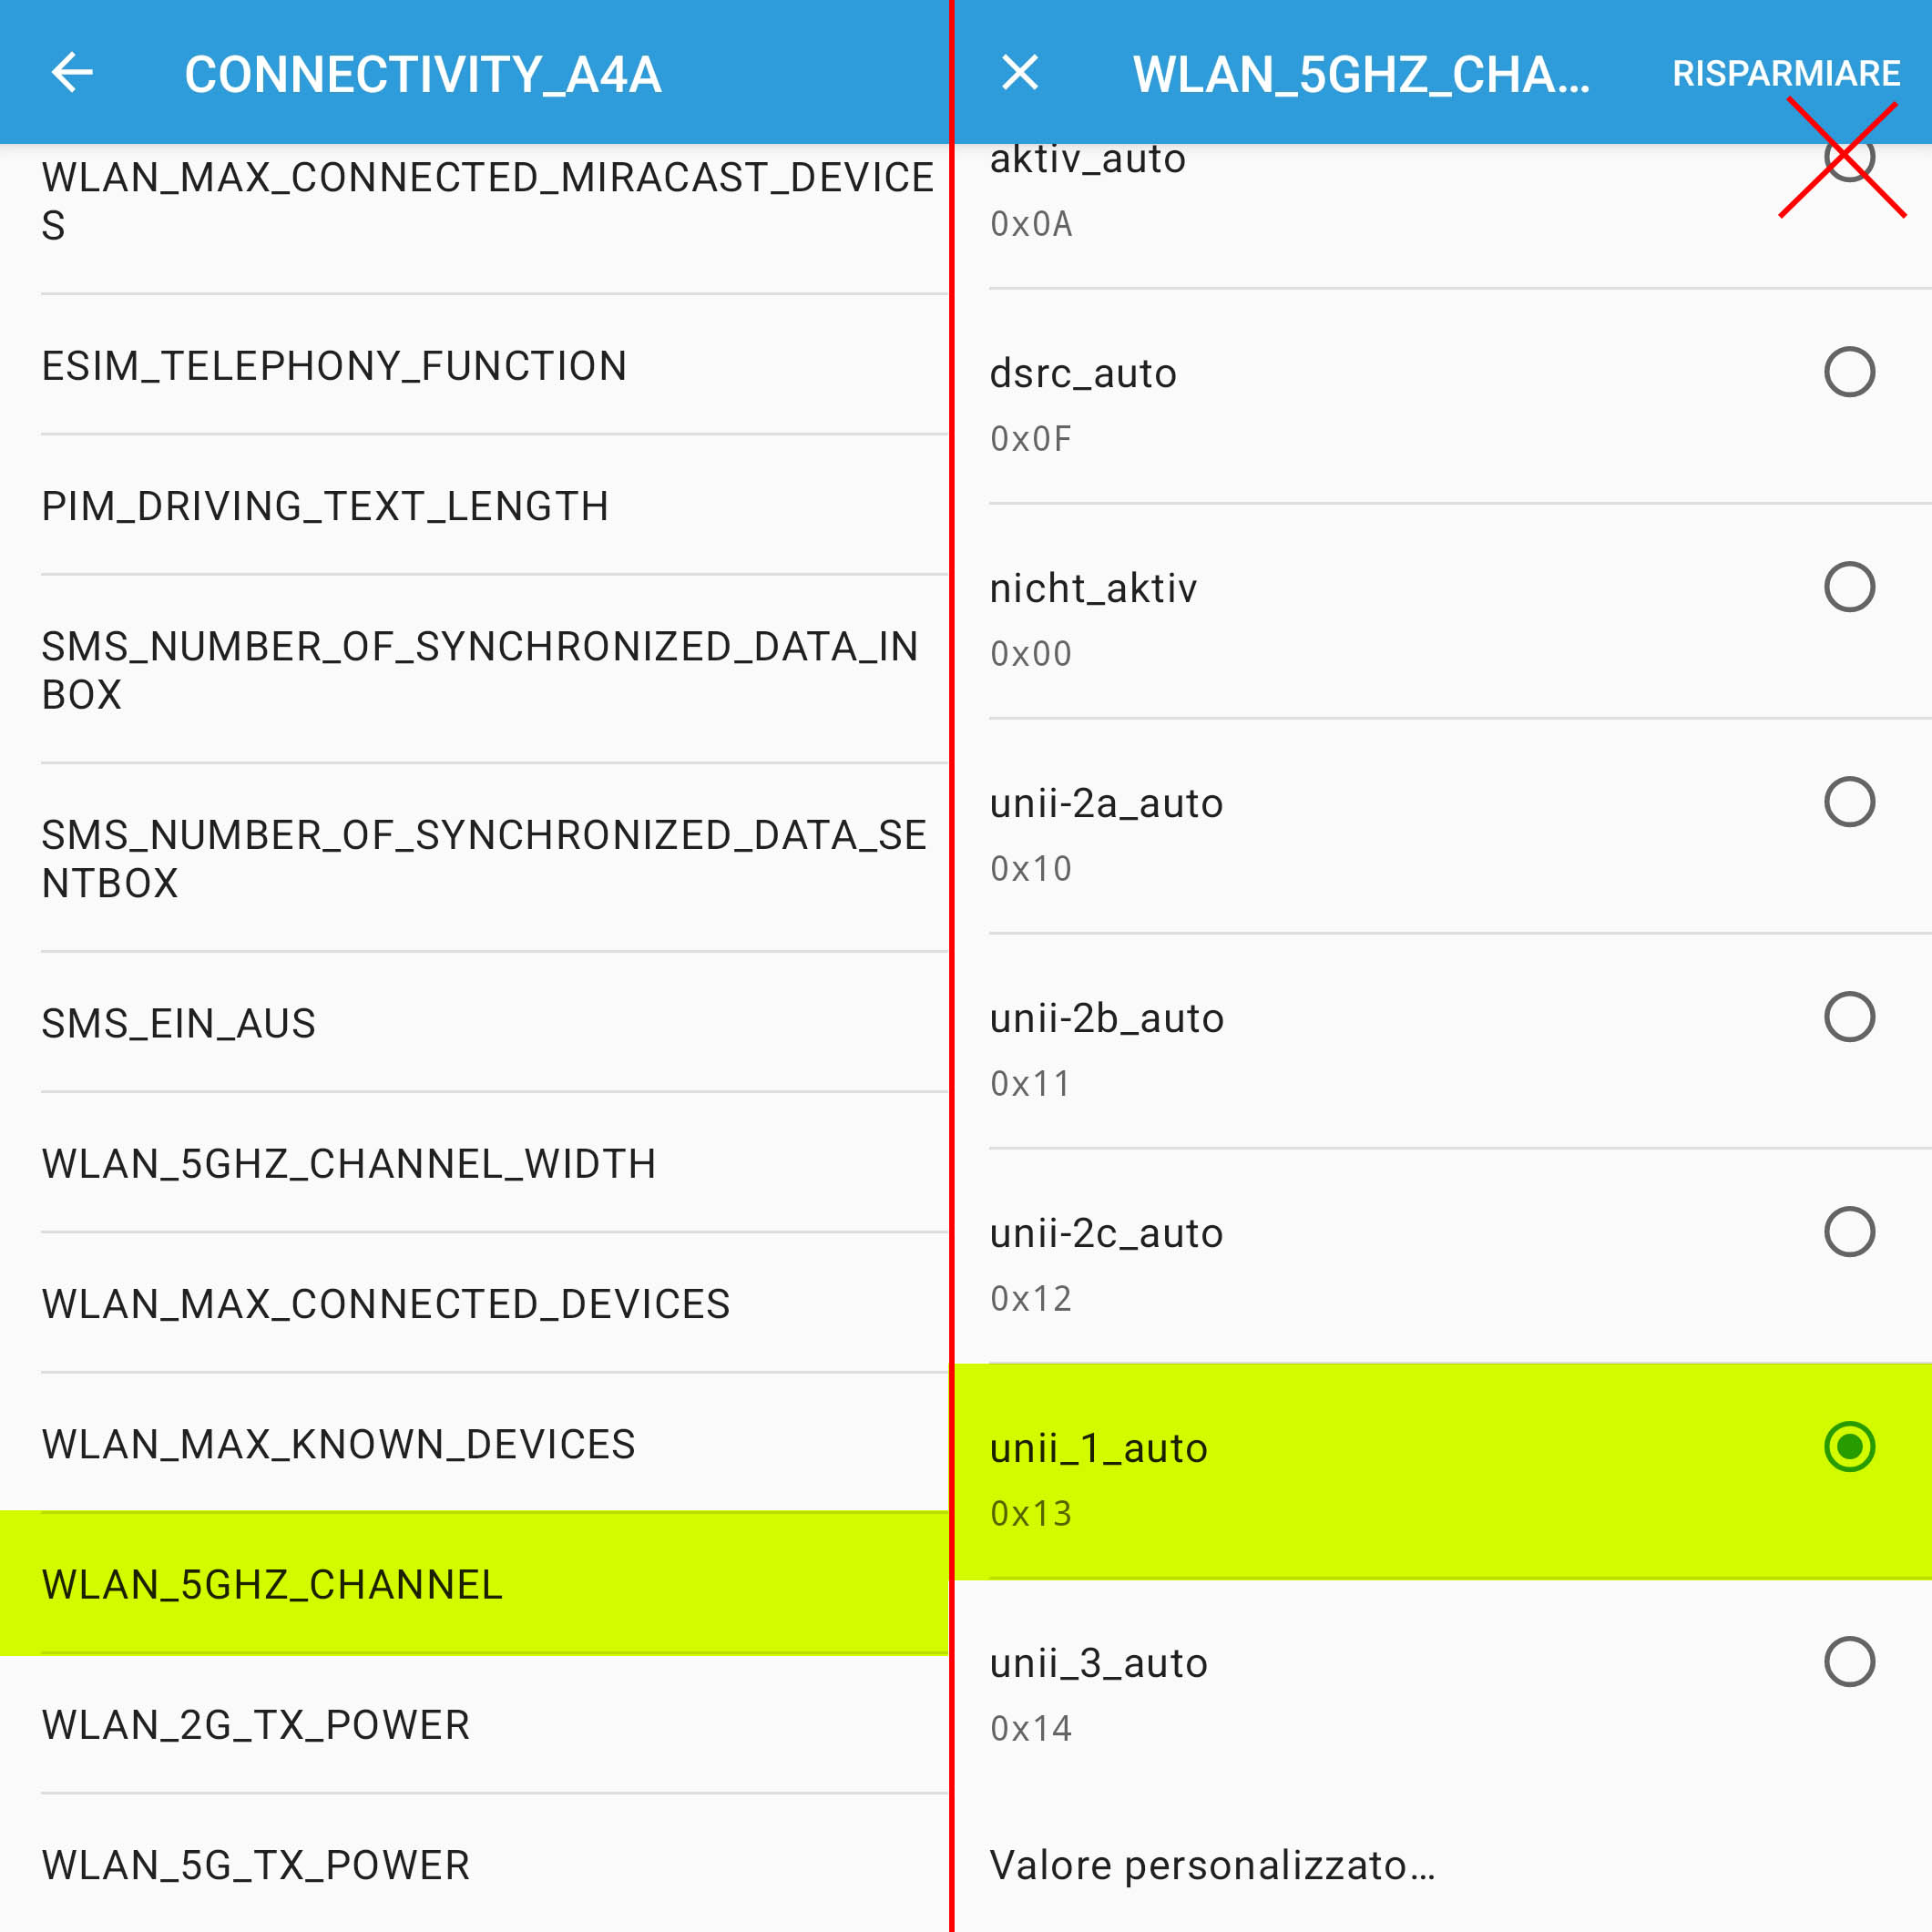The height and width of the screenshot is (1932, 1932).
Task: Select the highlighted WLAN_5GHZ_CHANNEL entry
Action: (x=272, y=1585)
